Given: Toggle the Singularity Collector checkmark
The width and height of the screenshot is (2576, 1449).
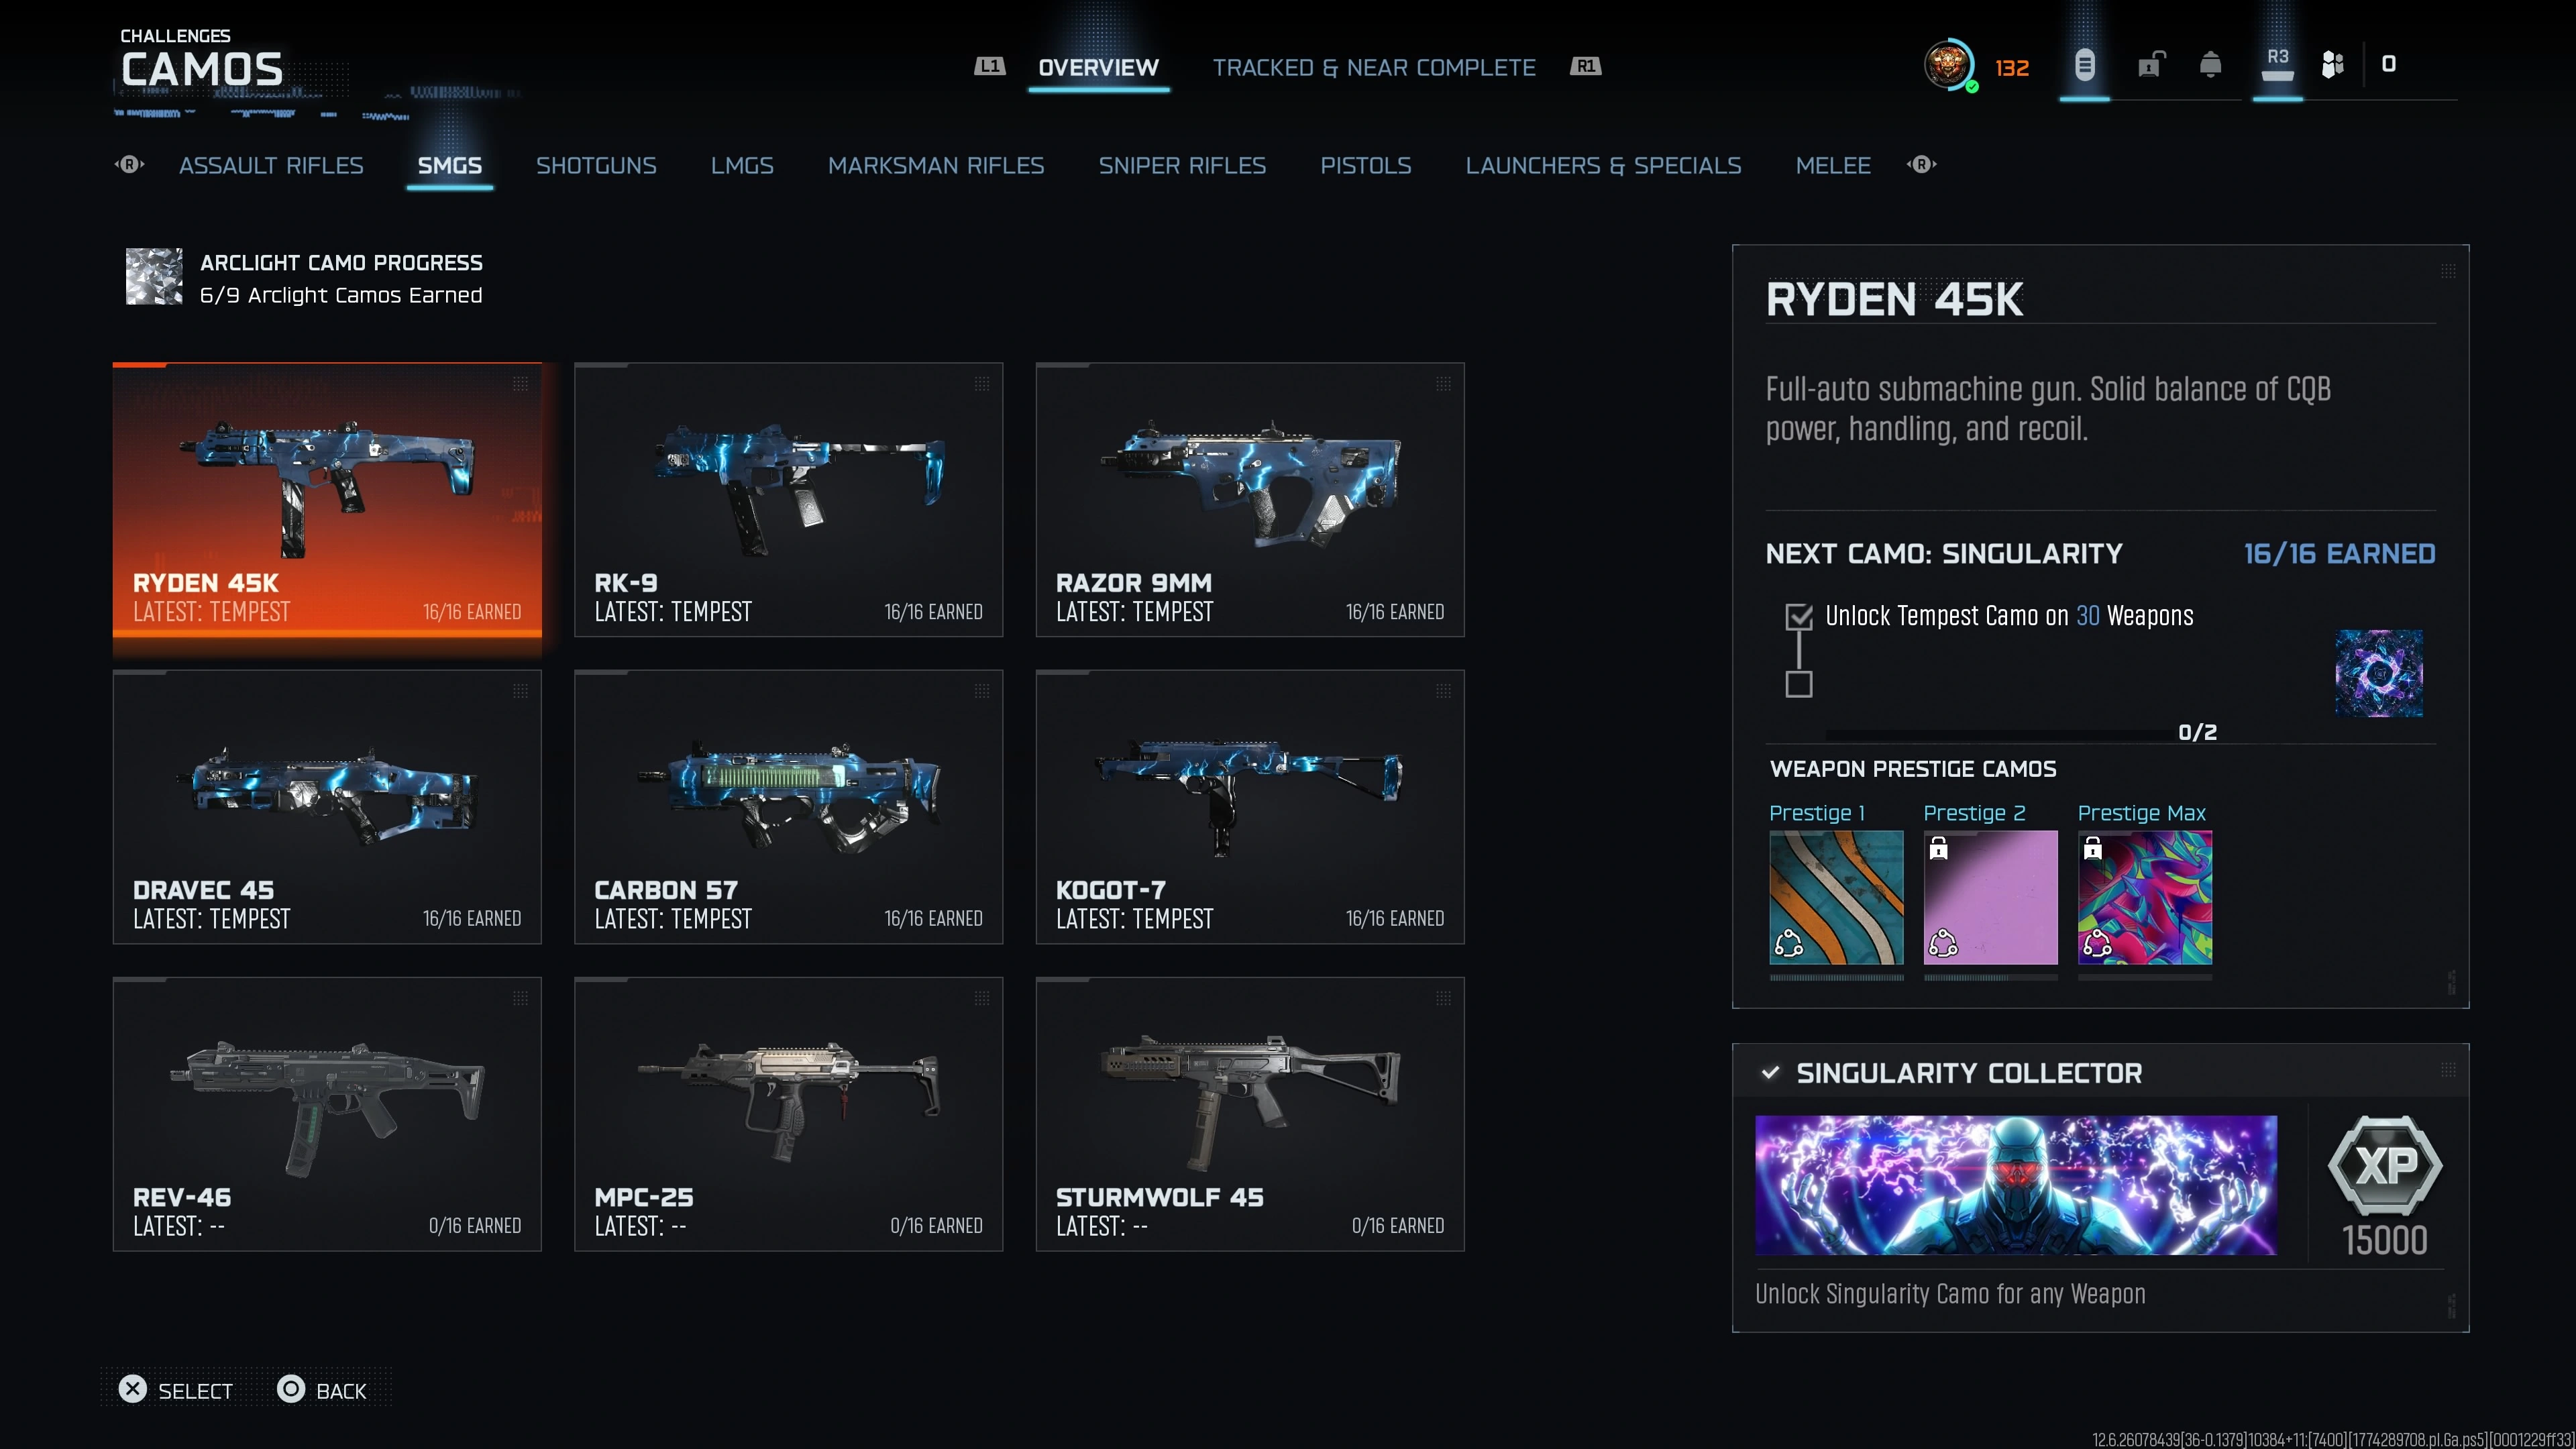Looking at the screenshot, I should tap(1770, 1072).
